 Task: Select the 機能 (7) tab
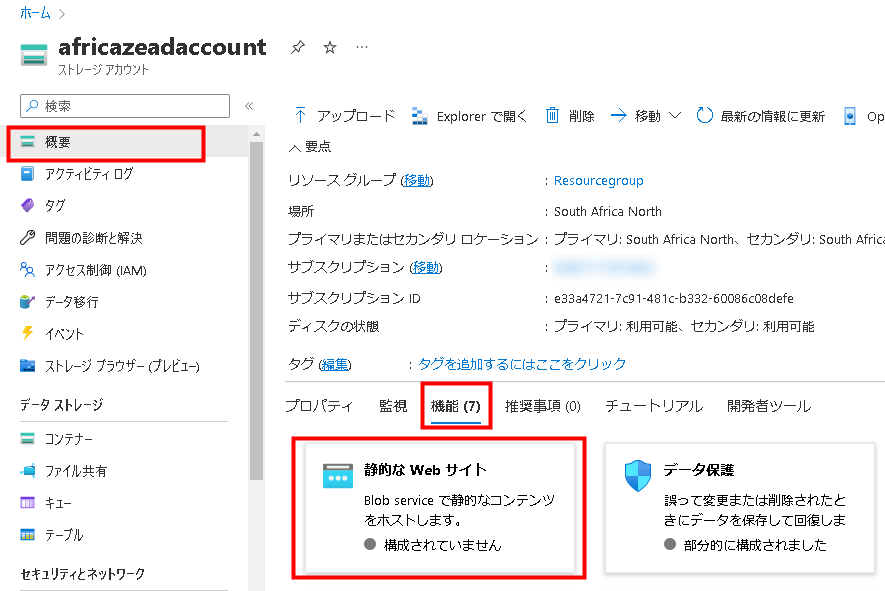coord(455,406)
